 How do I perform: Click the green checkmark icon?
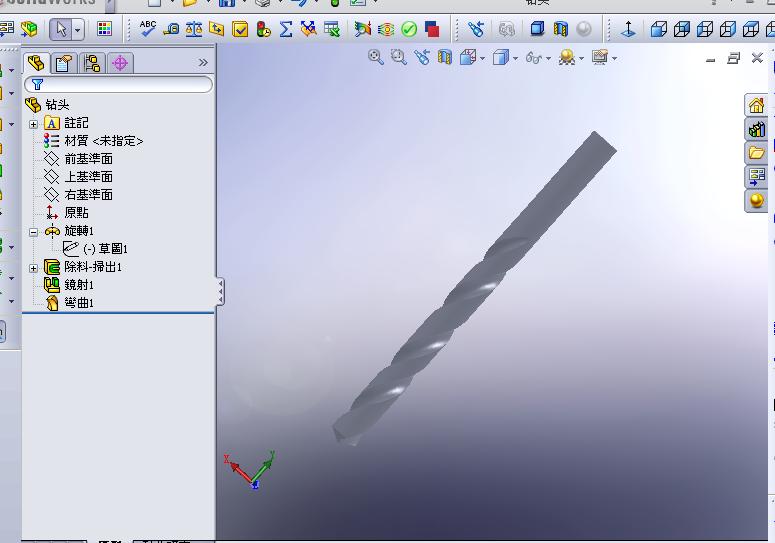[x=409, y=29]
